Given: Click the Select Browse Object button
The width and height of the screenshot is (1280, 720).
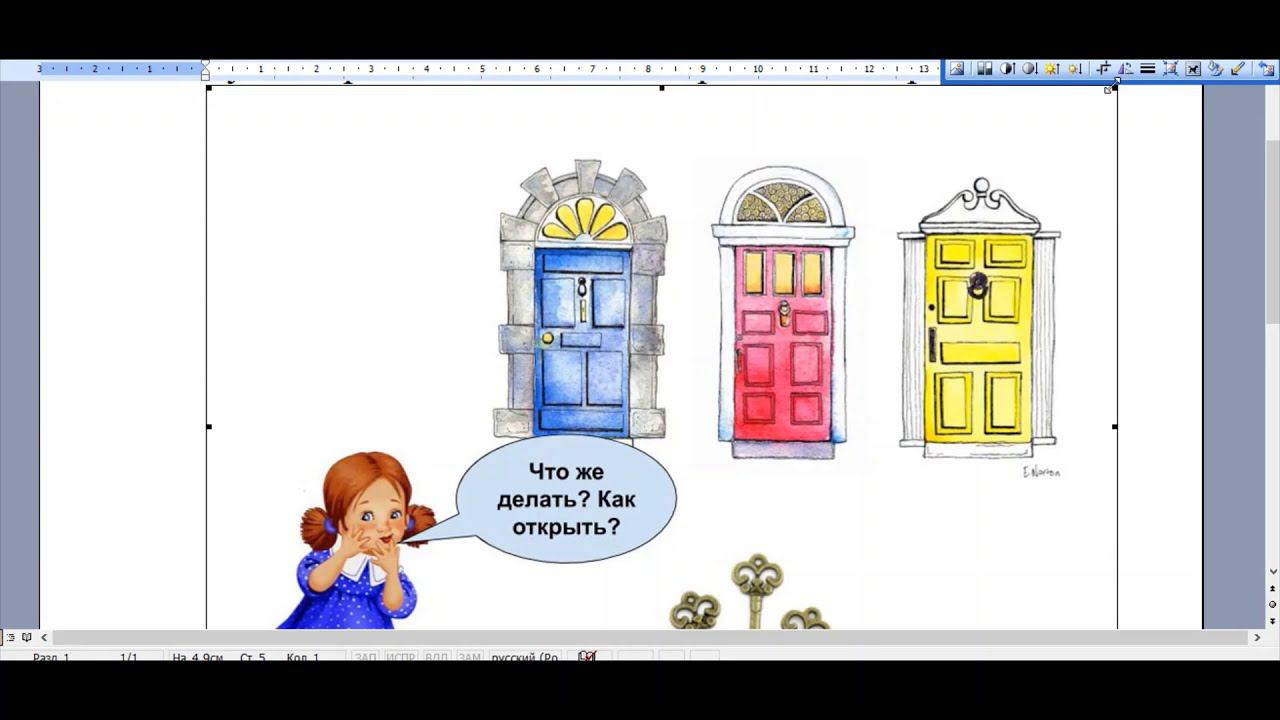Looking at the screenshot, I should [x=1272, y=604].
